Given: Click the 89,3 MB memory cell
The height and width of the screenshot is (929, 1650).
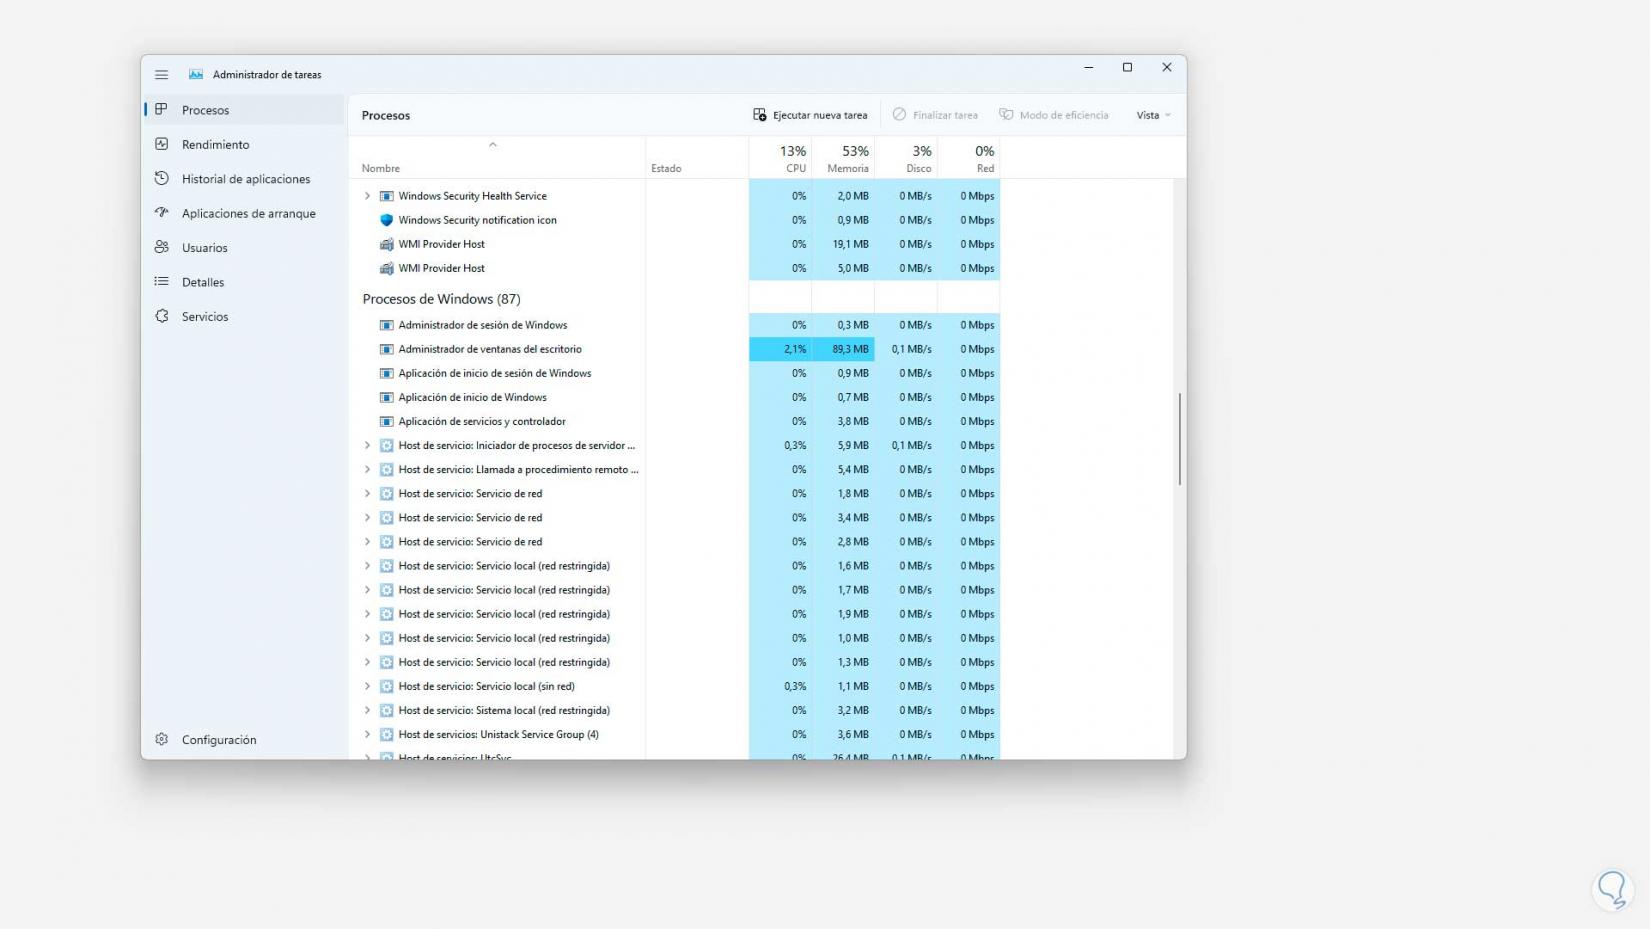Looking at the screenshot, I should [x=843, y=349].
